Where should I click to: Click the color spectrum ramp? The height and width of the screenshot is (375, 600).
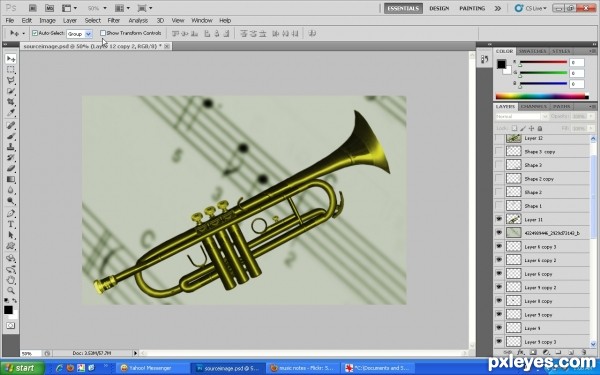click(x=542, y=96)
